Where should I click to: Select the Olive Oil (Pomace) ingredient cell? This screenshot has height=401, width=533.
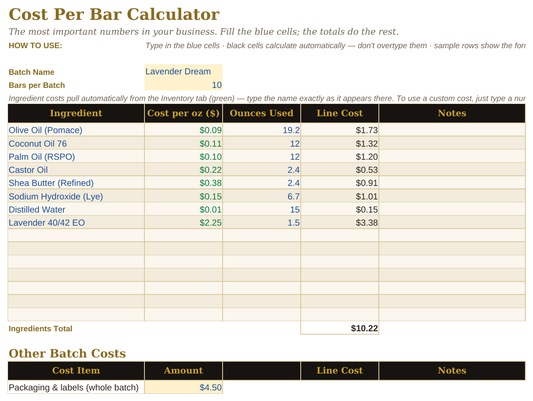(76, 130)
